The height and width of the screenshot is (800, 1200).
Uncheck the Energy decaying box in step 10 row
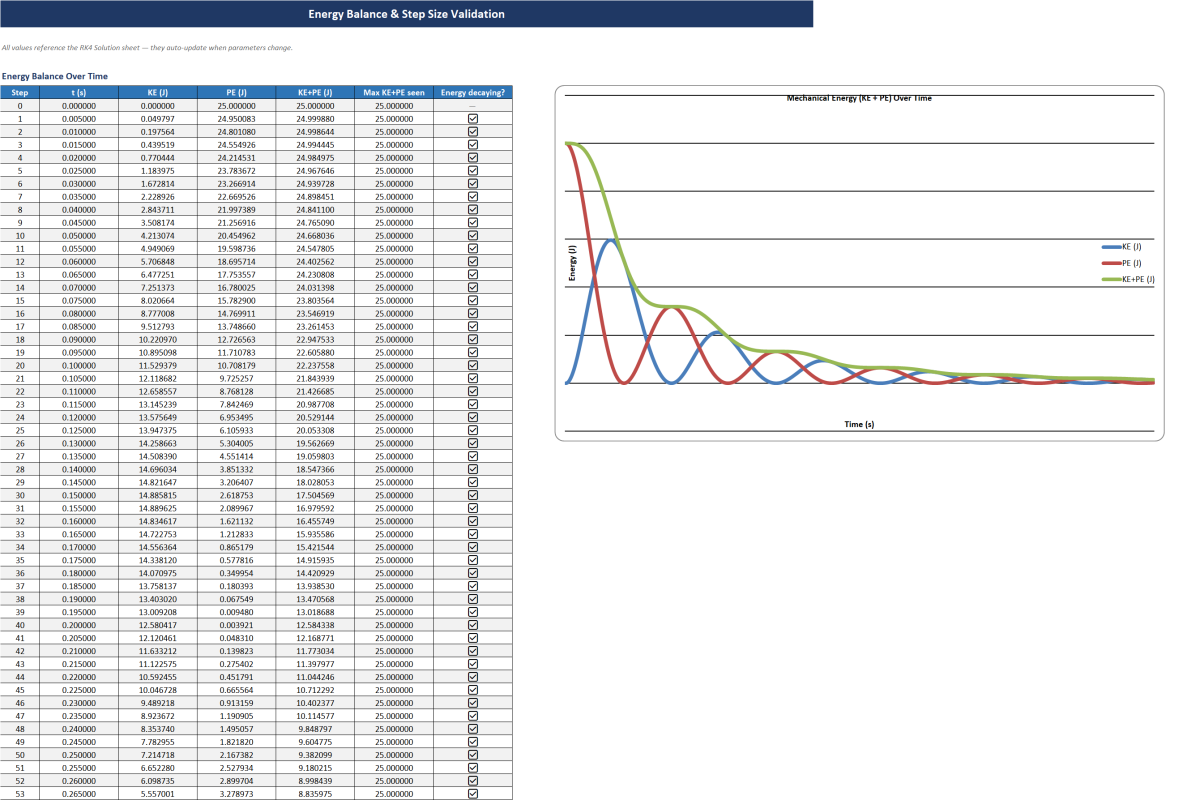[473, 235]
